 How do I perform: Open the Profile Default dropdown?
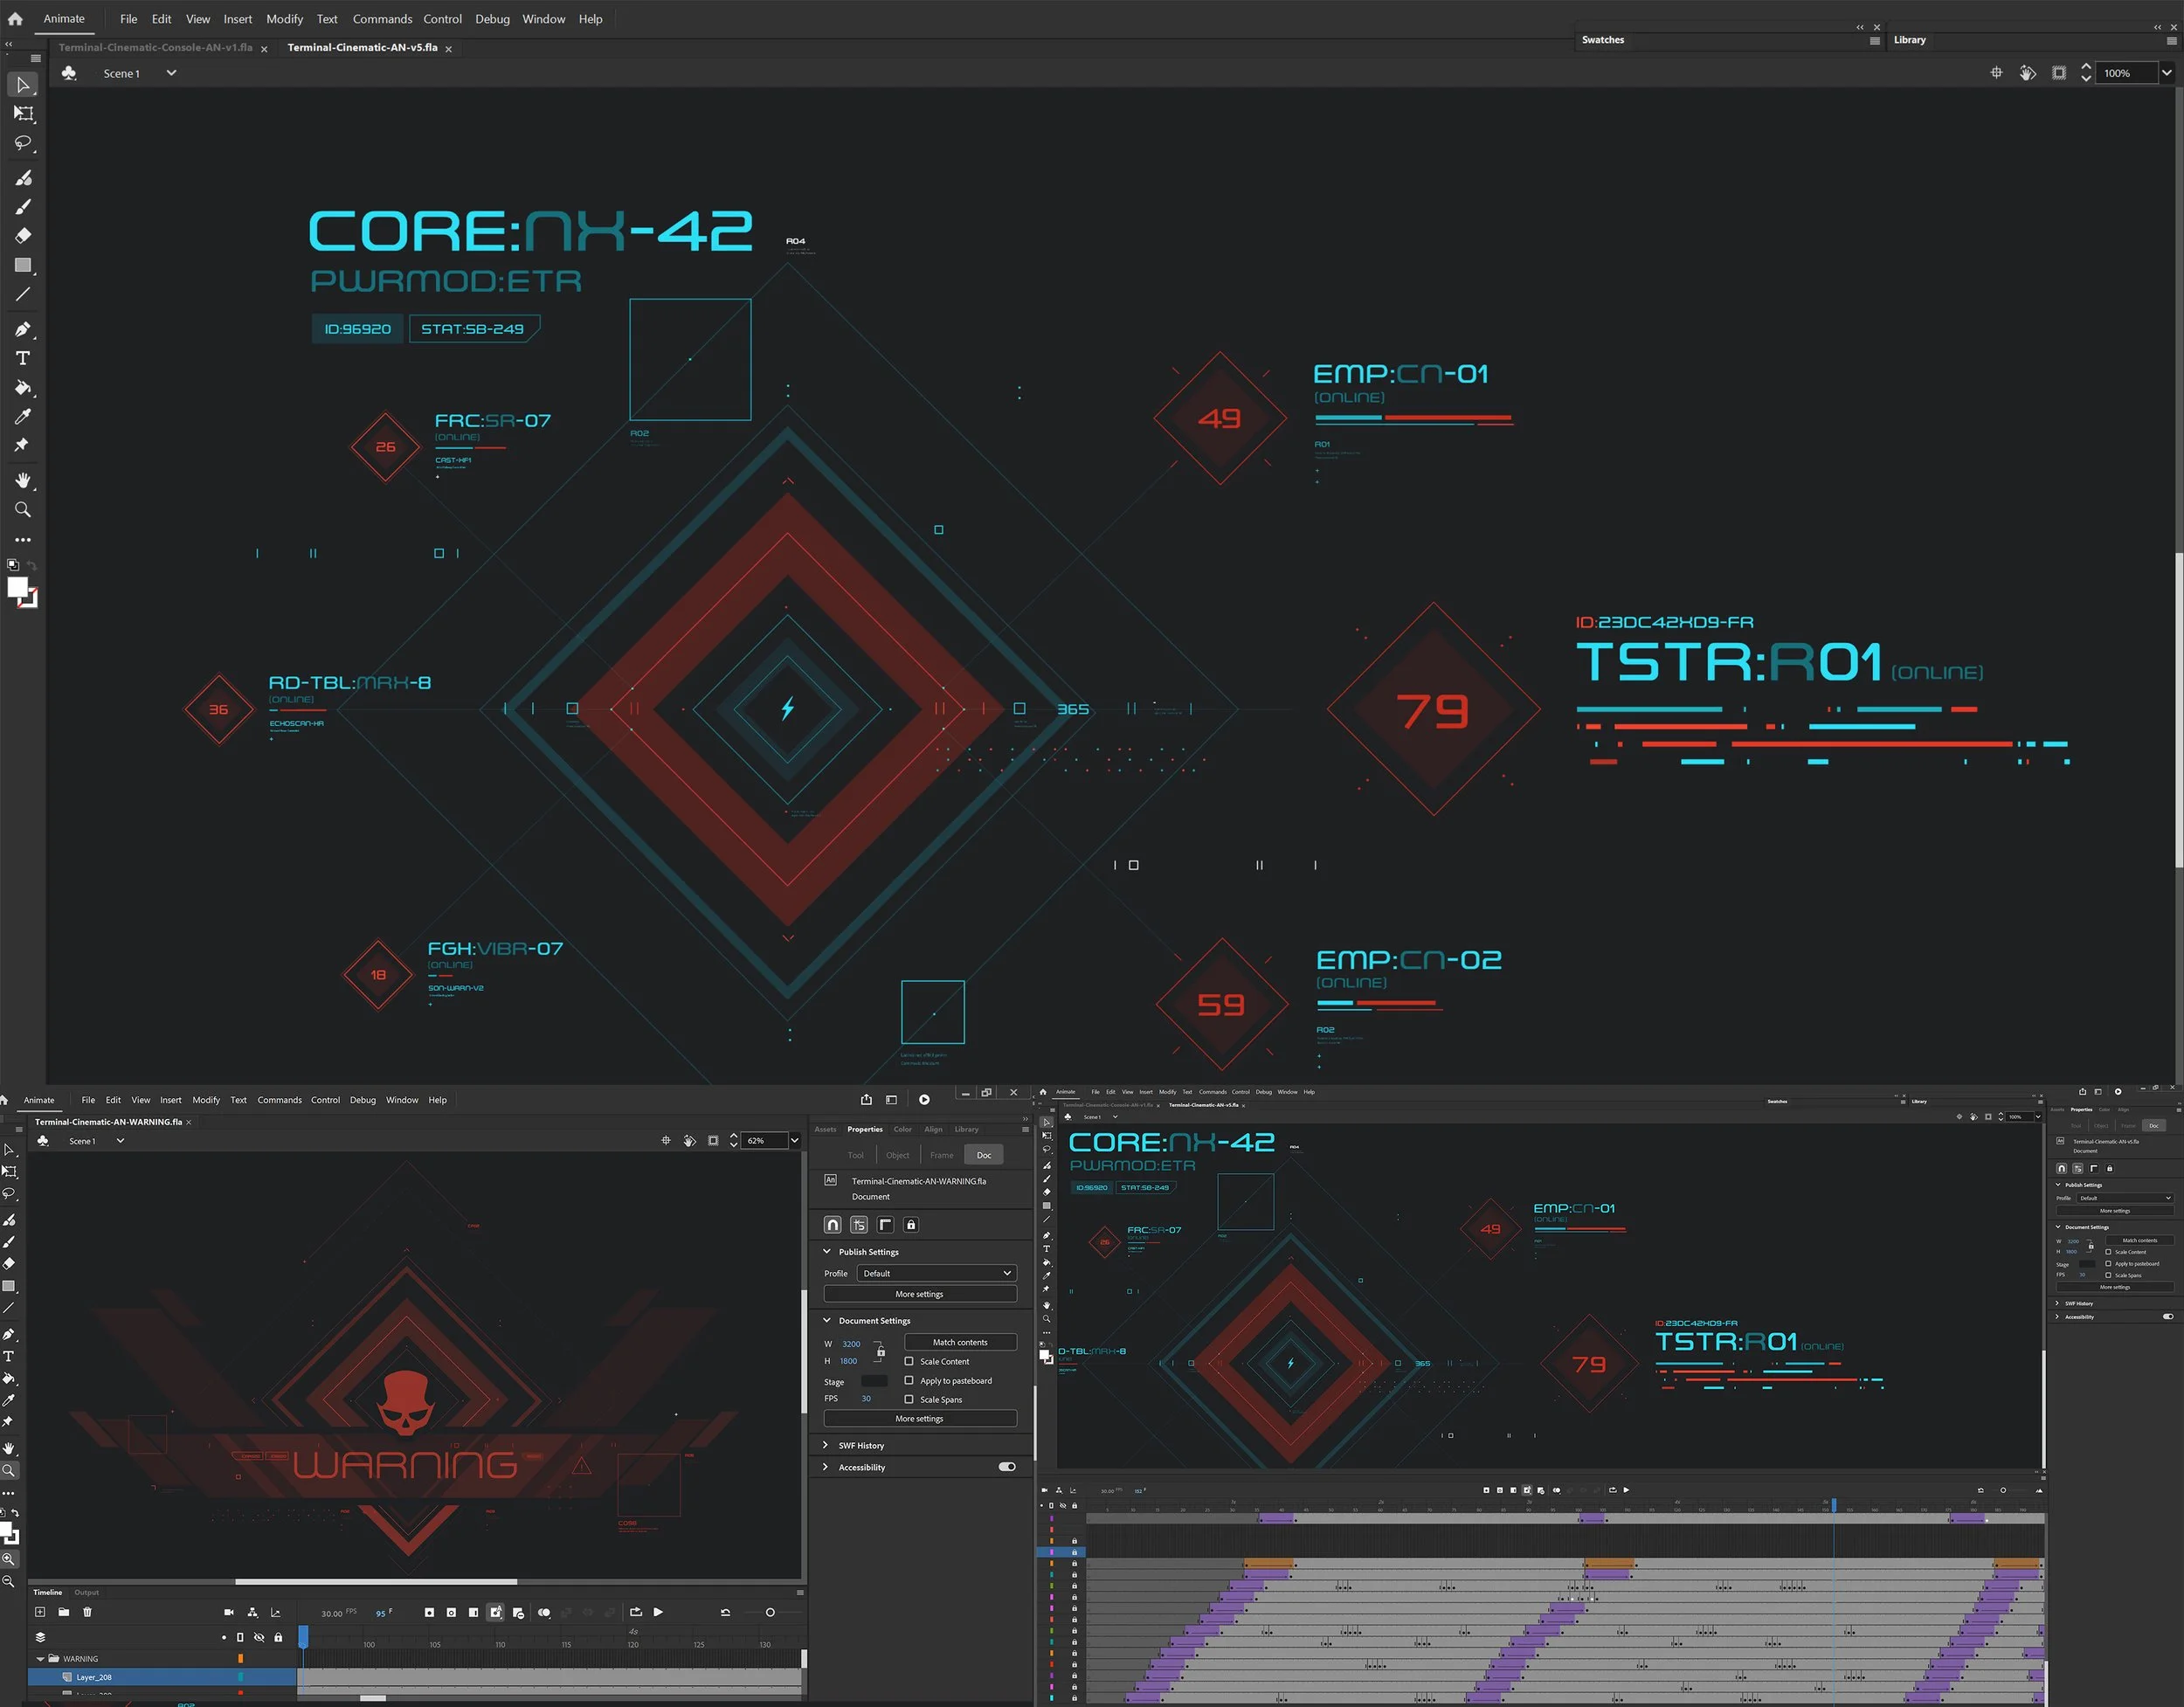point(936,1273)
